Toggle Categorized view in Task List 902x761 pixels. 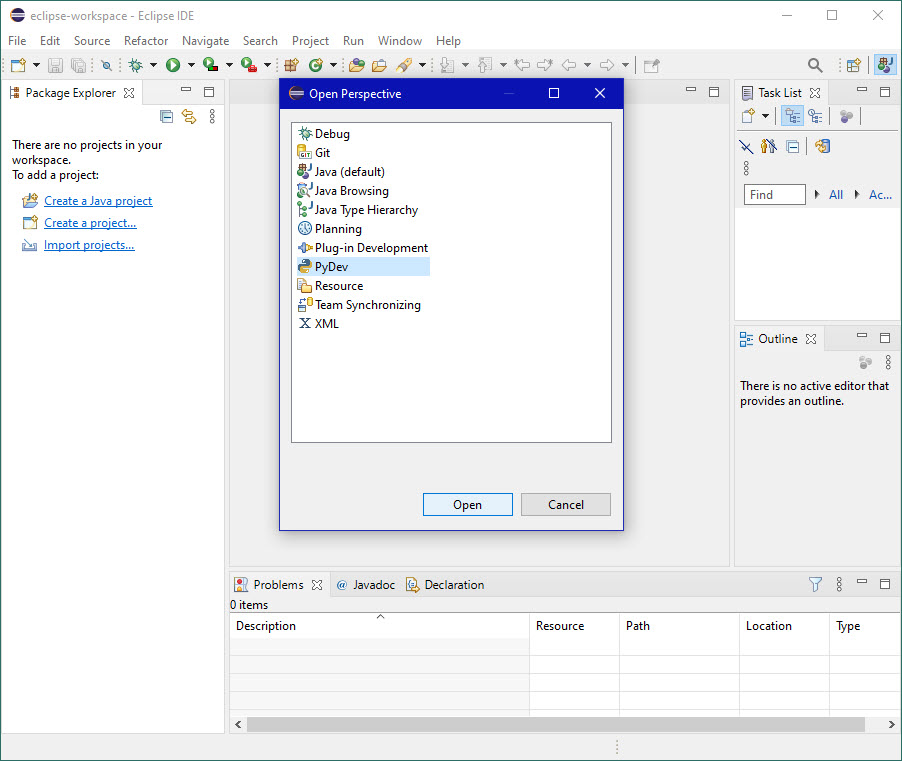(791, 117)
